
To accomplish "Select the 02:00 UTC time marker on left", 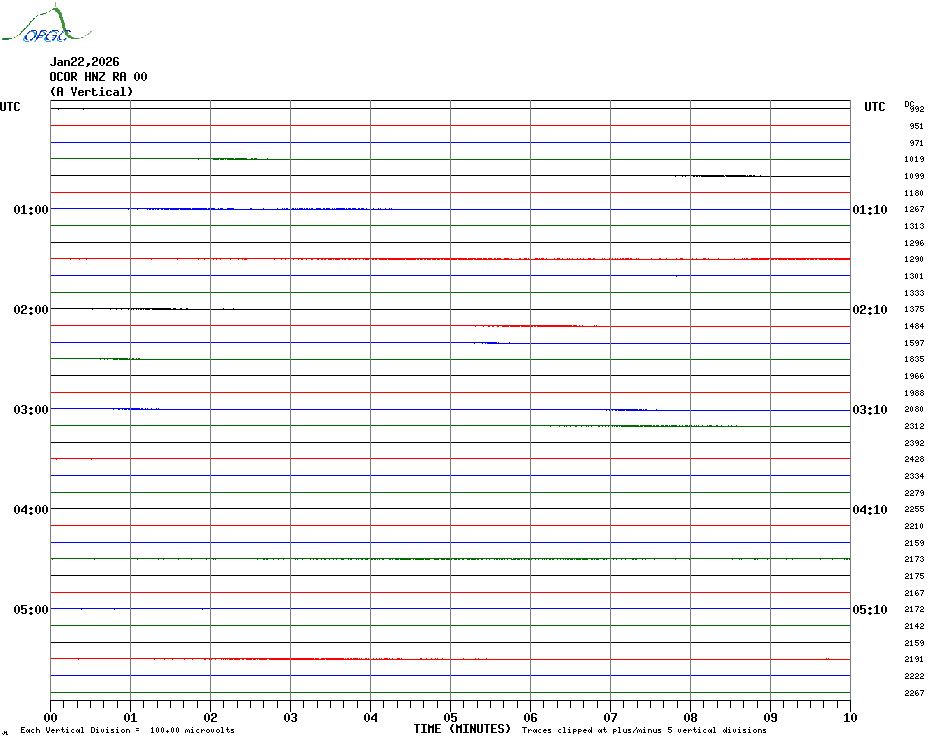I will [31, 310].
